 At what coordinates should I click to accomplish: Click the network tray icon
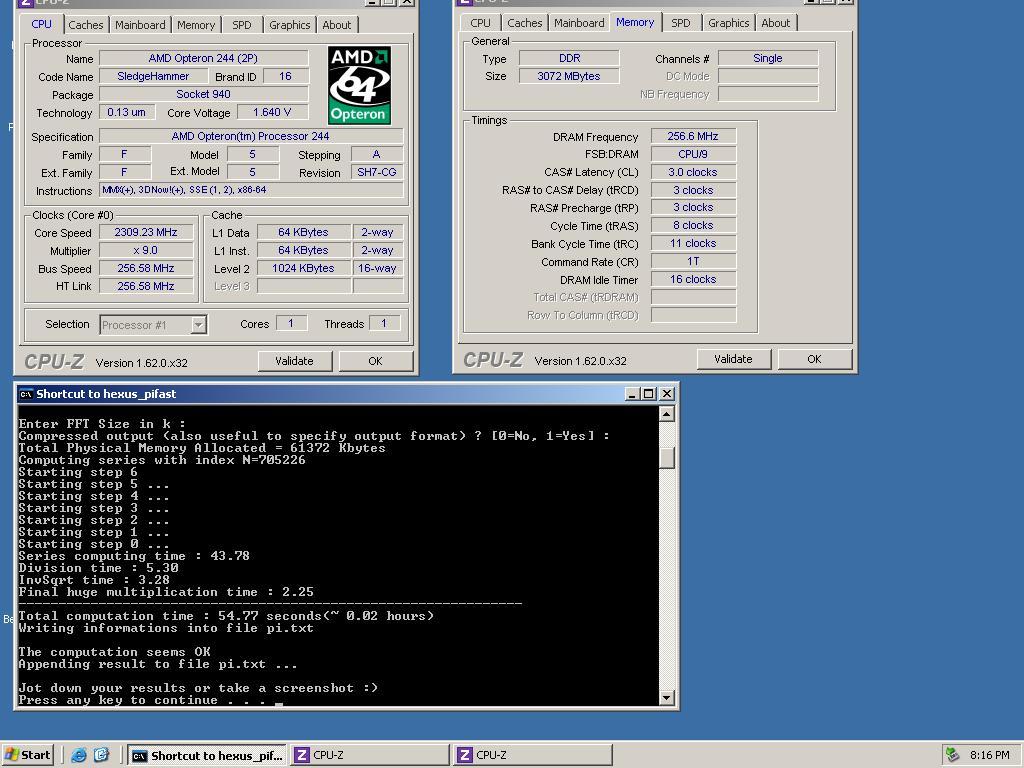coord(952,755)
